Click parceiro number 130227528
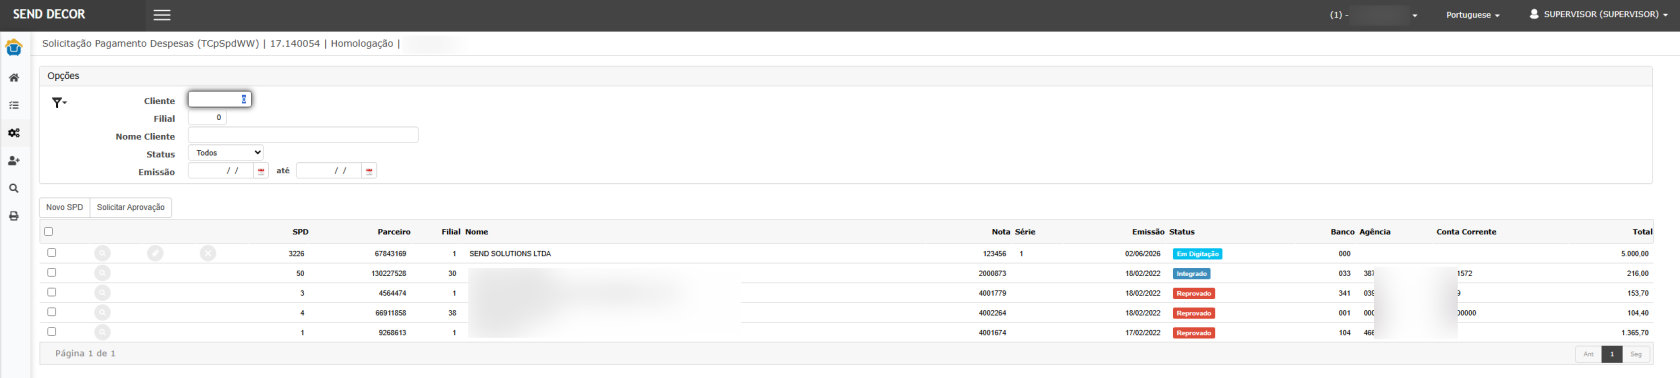 (x=389, y=274)
